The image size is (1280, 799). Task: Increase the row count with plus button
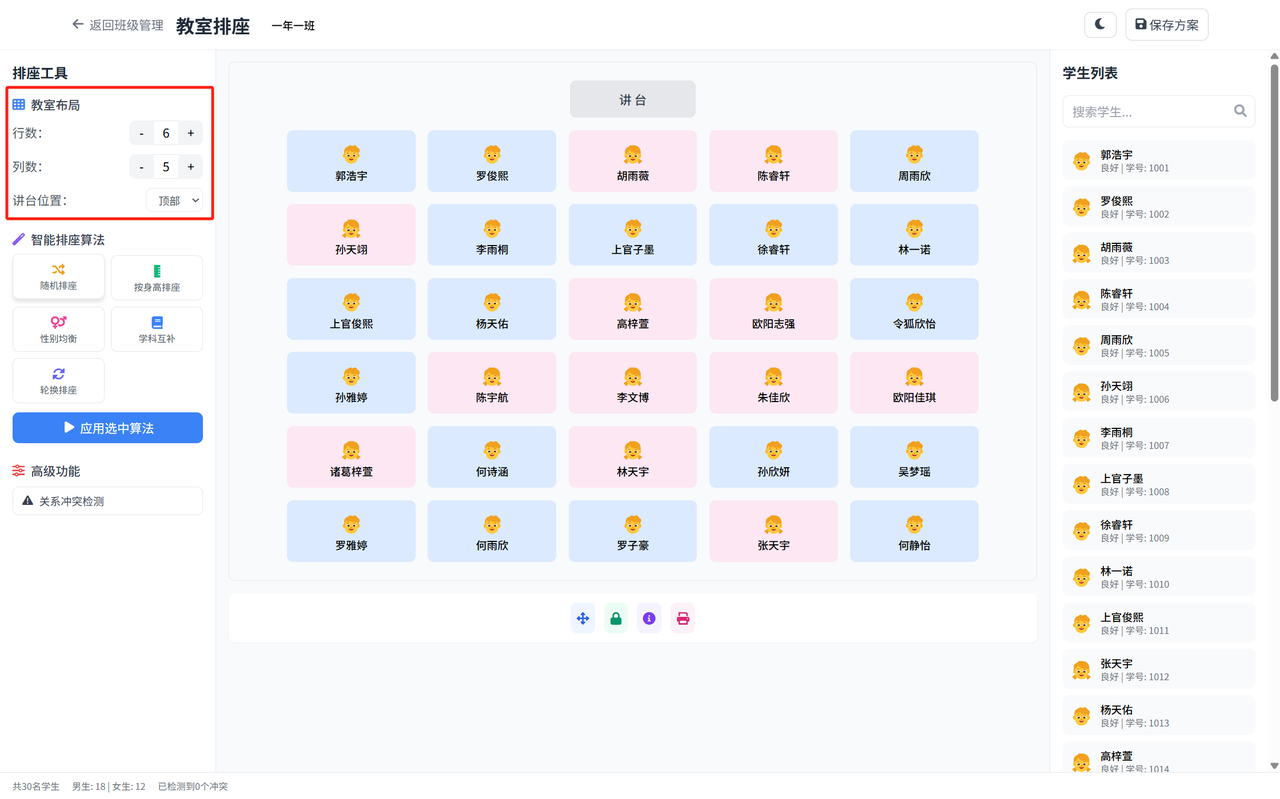pos(191,134)
